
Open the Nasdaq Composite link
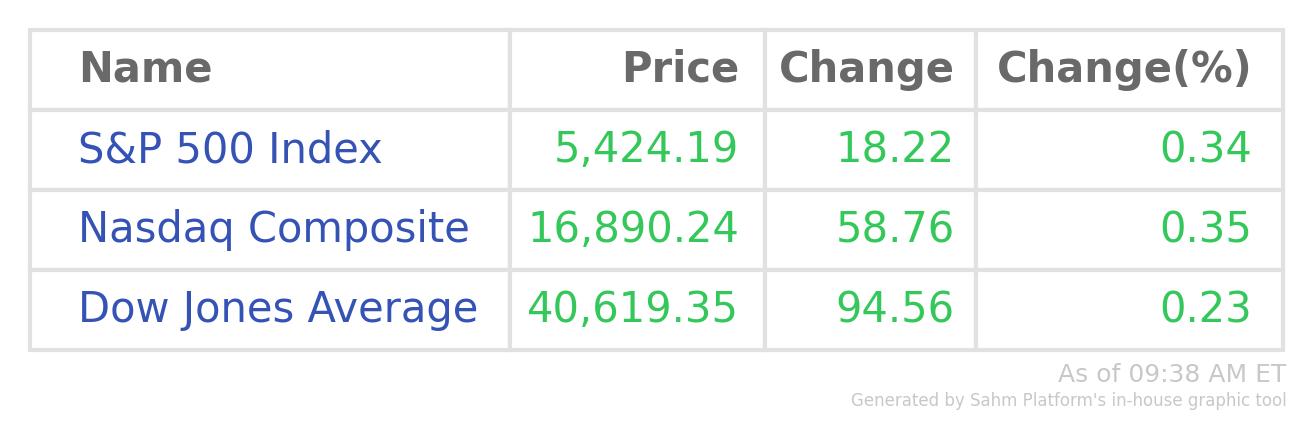(x=273, y=228)
